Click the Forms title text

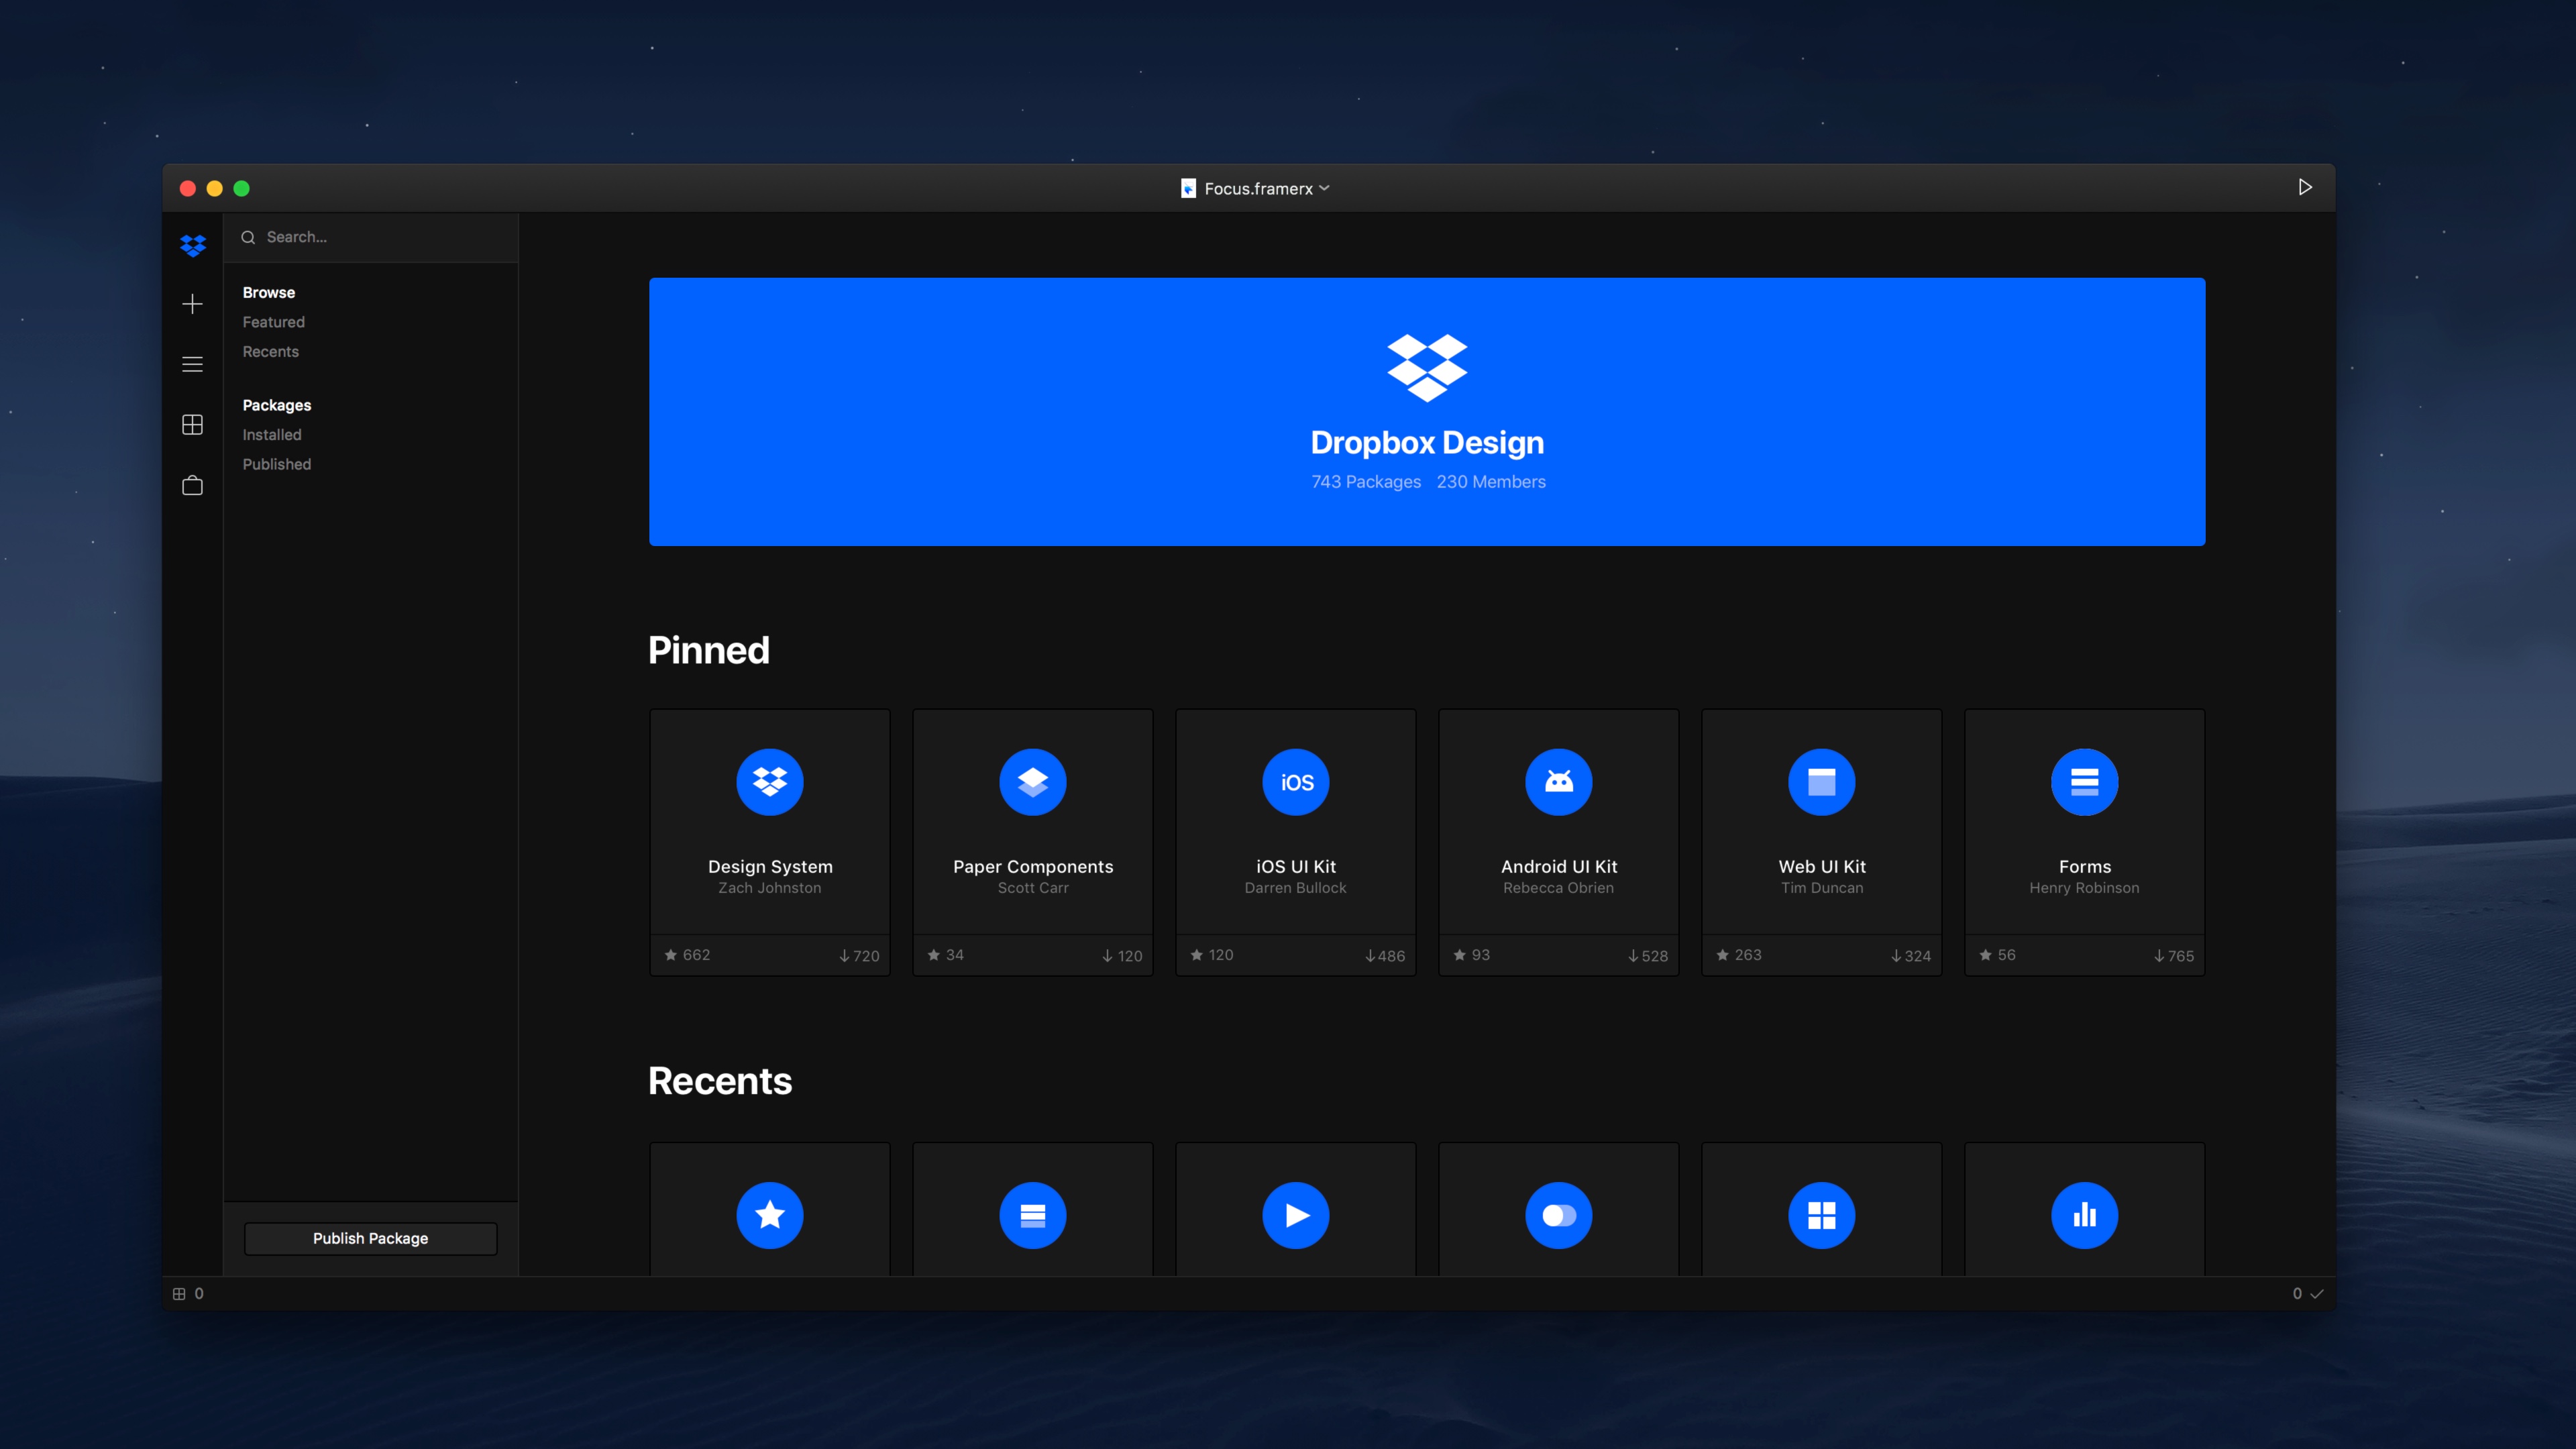(2085, 867)
